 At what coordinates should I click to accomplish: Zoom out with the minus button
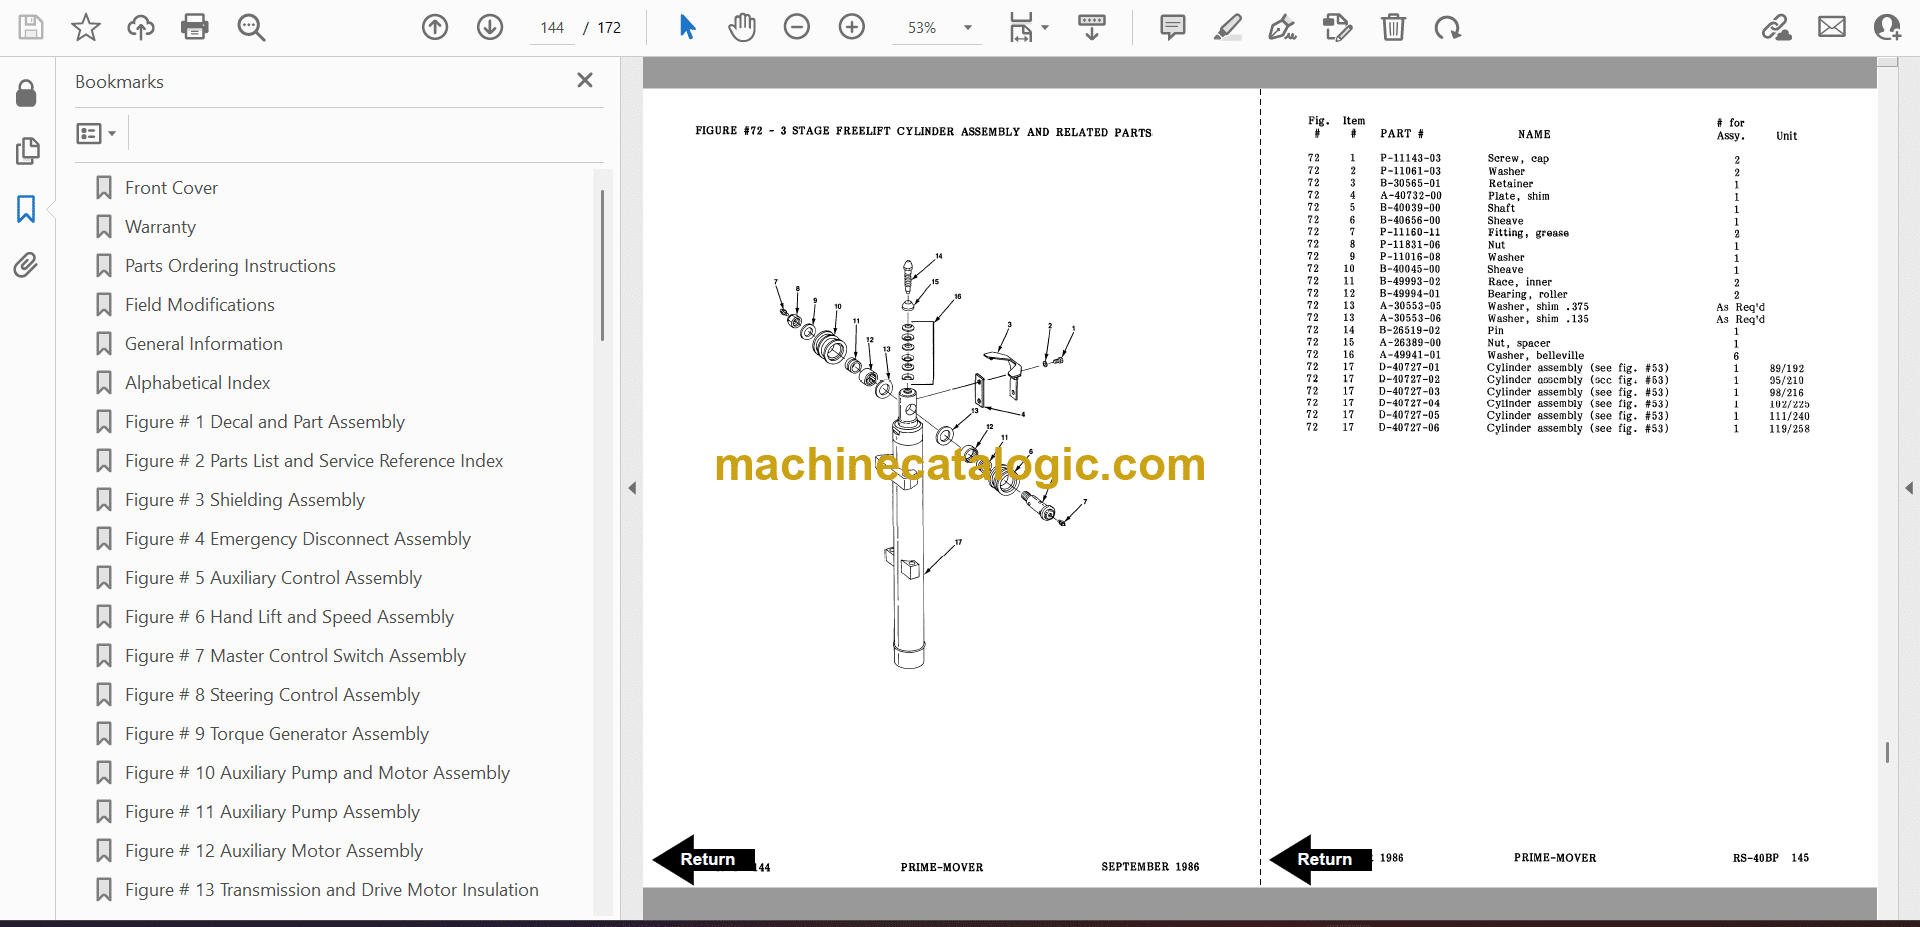coord(797,27)
